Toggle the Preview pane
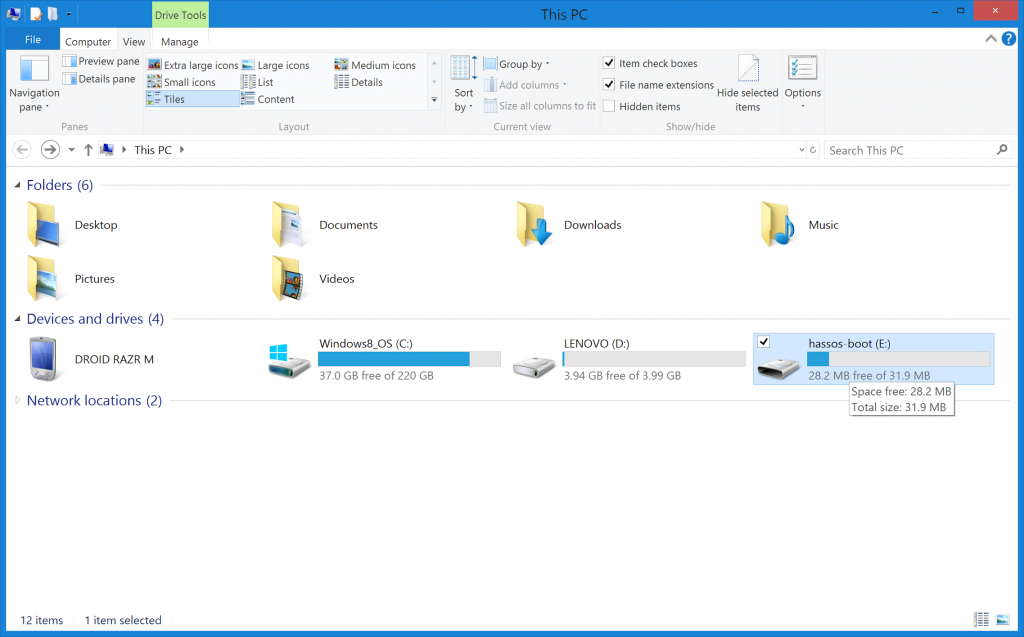Image resolution: width=1024 pixels, height=637 pixels. point(101,61)
